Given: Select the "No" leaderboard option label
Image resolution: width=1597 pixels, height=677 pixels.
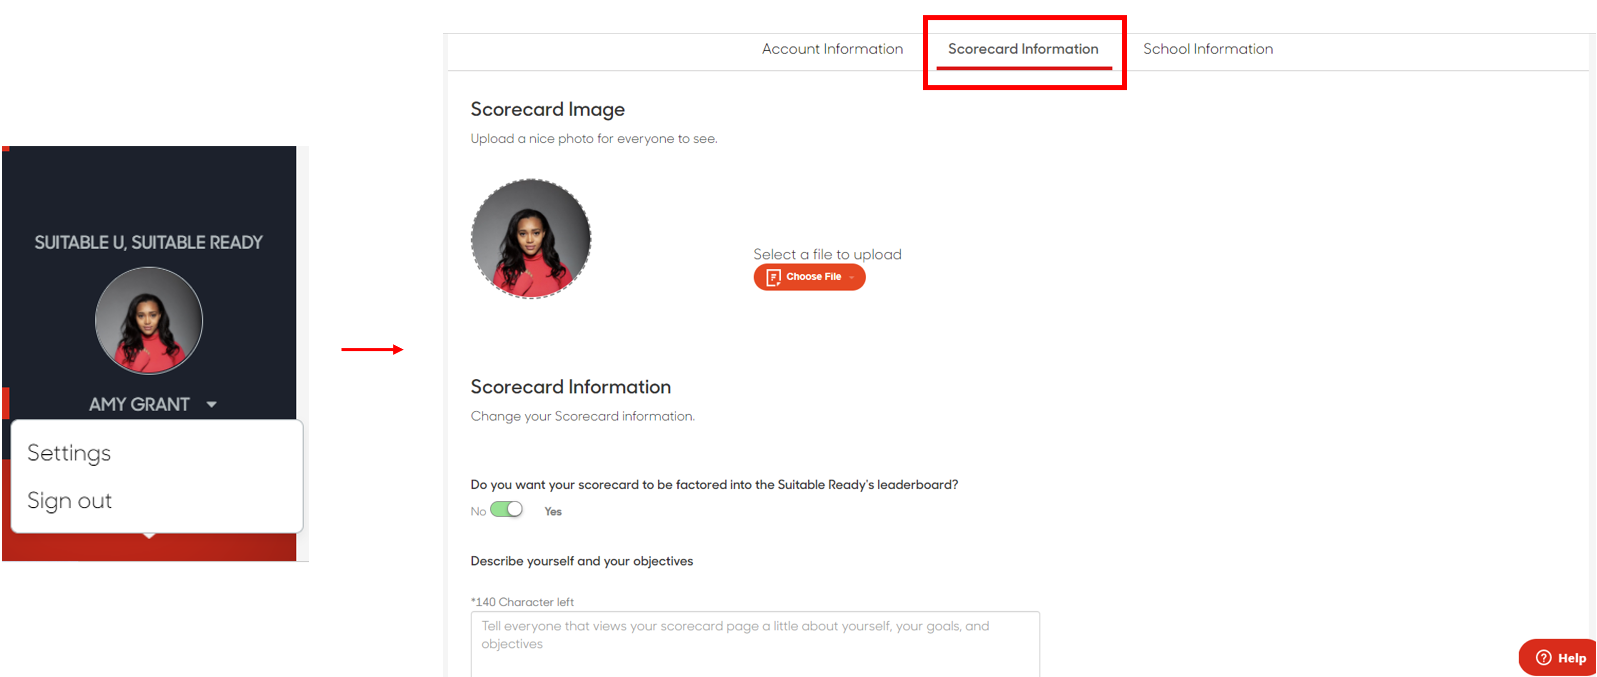Looking at the screenshot, I should (x=478, y=511).
